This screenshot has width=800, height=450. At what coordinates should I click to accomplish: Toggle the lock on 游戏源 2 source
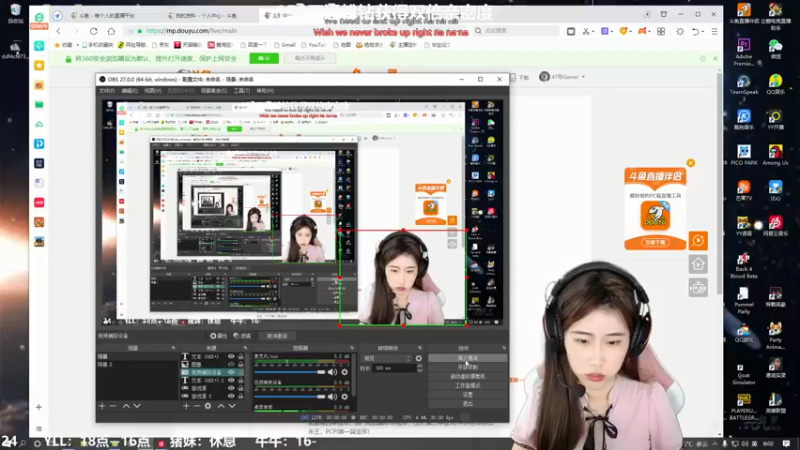click(241, 396)
